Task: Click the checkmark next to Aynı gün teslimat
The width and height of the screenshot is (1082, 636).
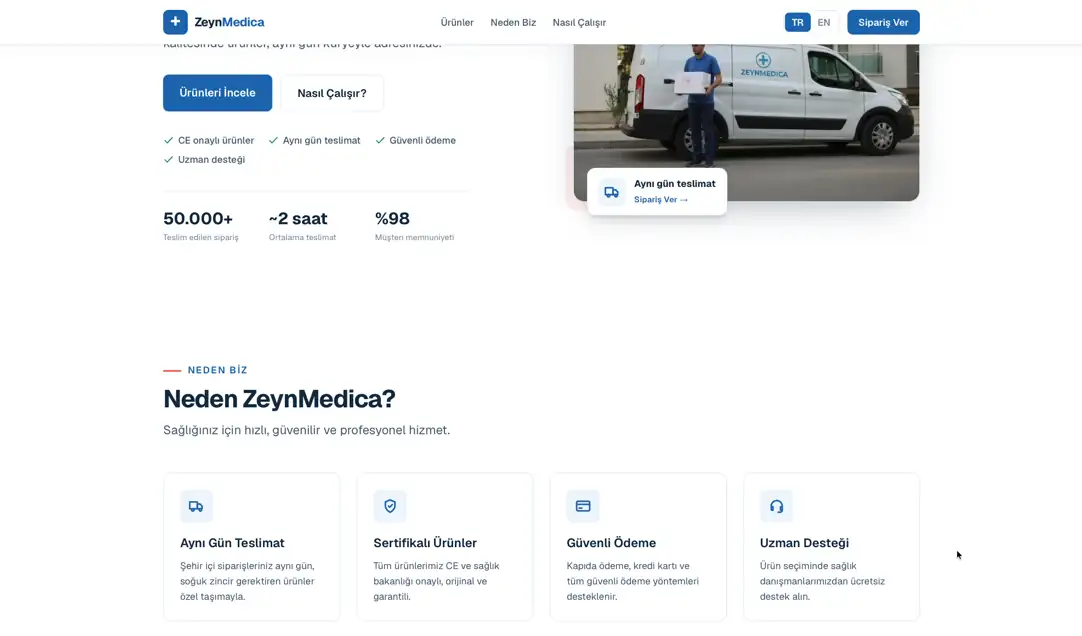Action: tap(273, 140)
